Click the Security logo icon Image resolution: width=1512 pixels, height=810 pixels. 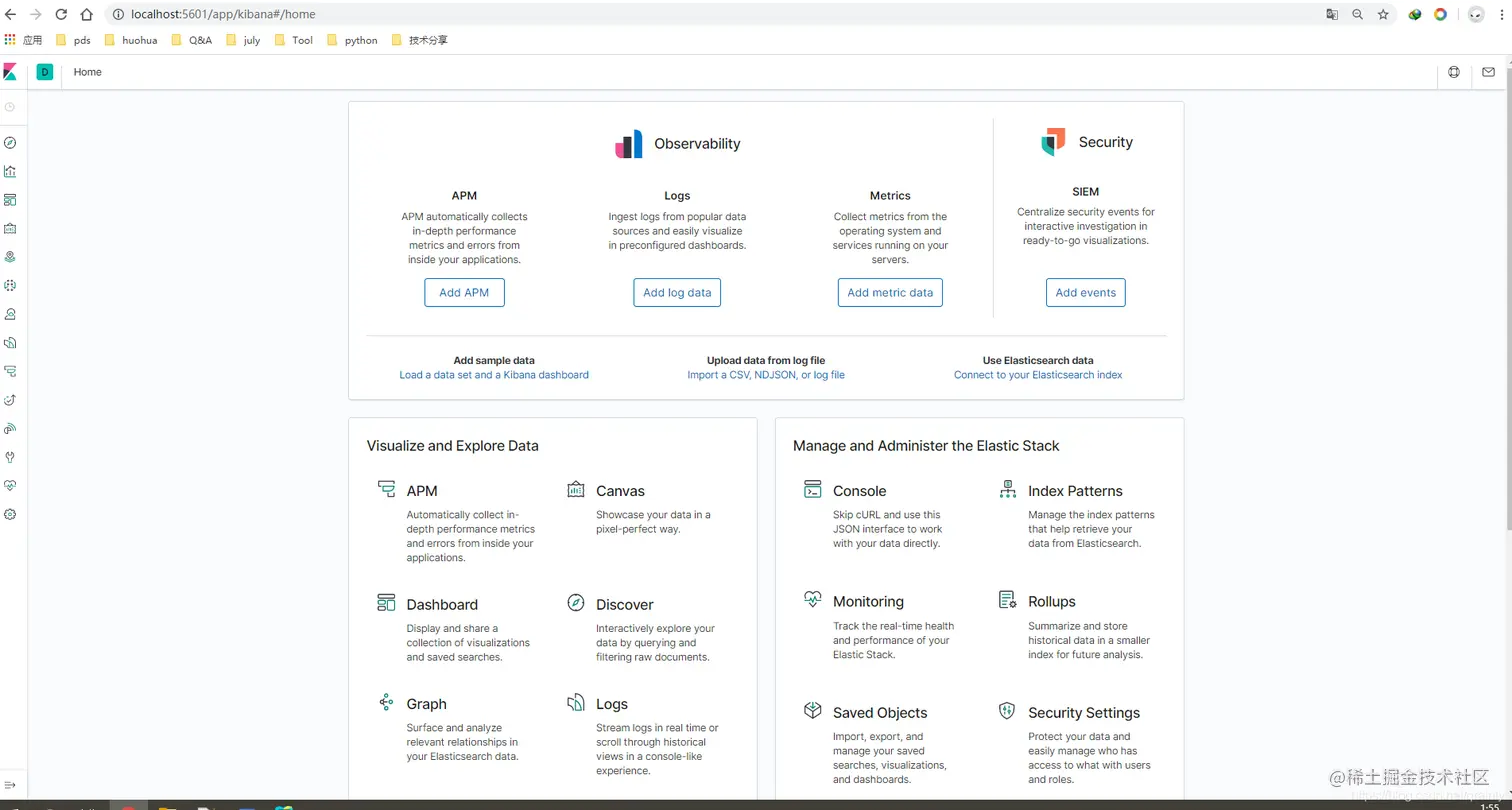pyautogui.click(x=1053, y=142)
